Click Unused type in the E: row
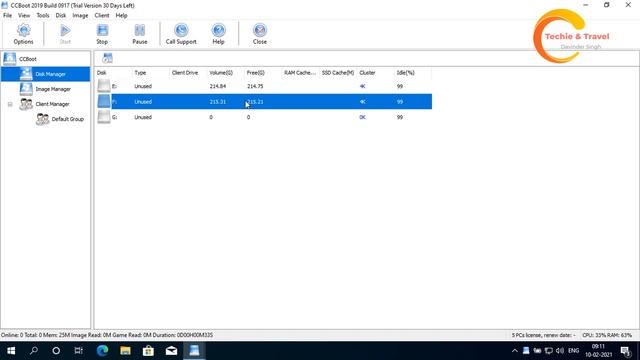The width and height of the screenshot is (640, 360). tap(143, 87)
